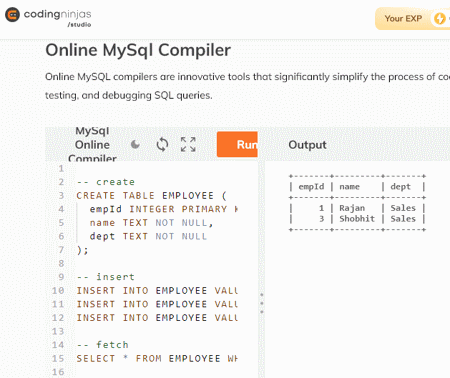The height and width of the screenshot is (378, 450).
Task: Place cursor on the CREATE TABLE EMPLOYEE line
Action: [151, 196]
